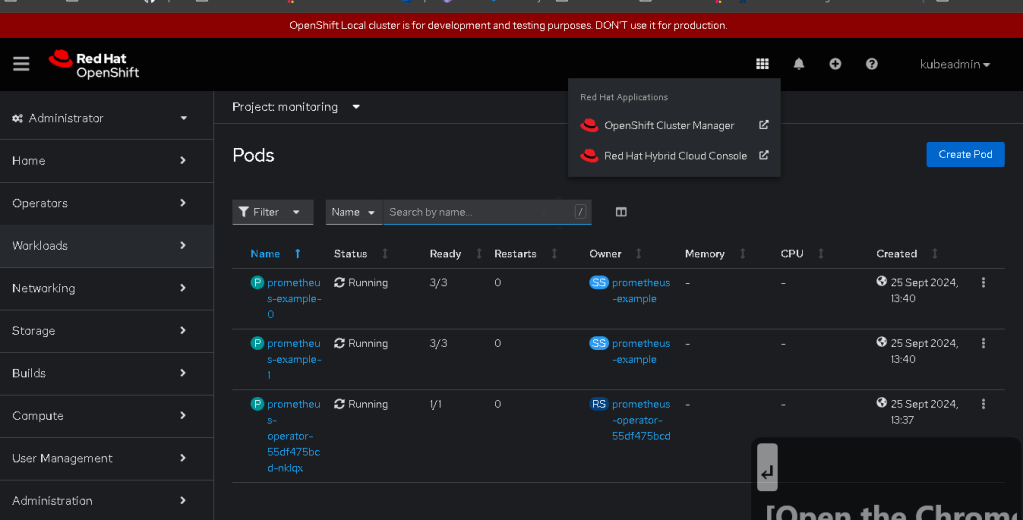Click pod icon beside prometheus-example-0
The height and width of the screenshot is (520, 1023).
pyautogui.click(x=257, y=283)
